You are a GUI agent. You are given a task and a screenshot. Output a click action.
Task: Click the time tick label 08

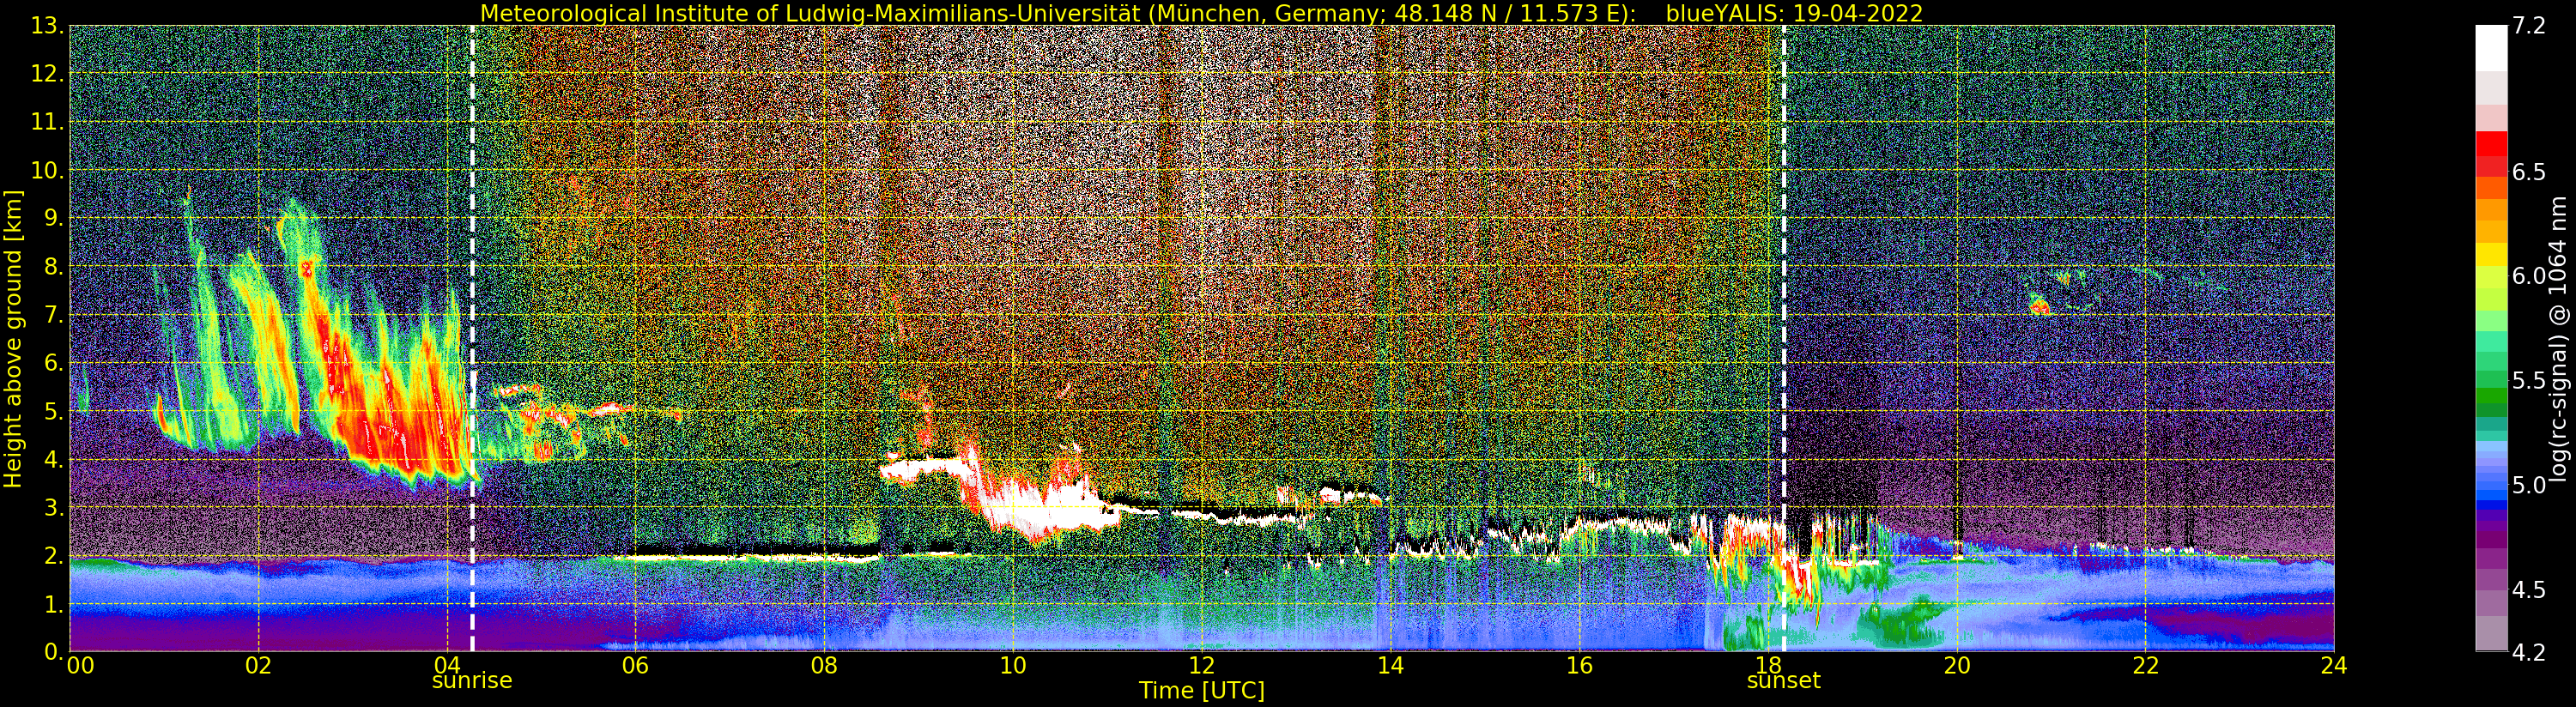[x=824, y=666]
